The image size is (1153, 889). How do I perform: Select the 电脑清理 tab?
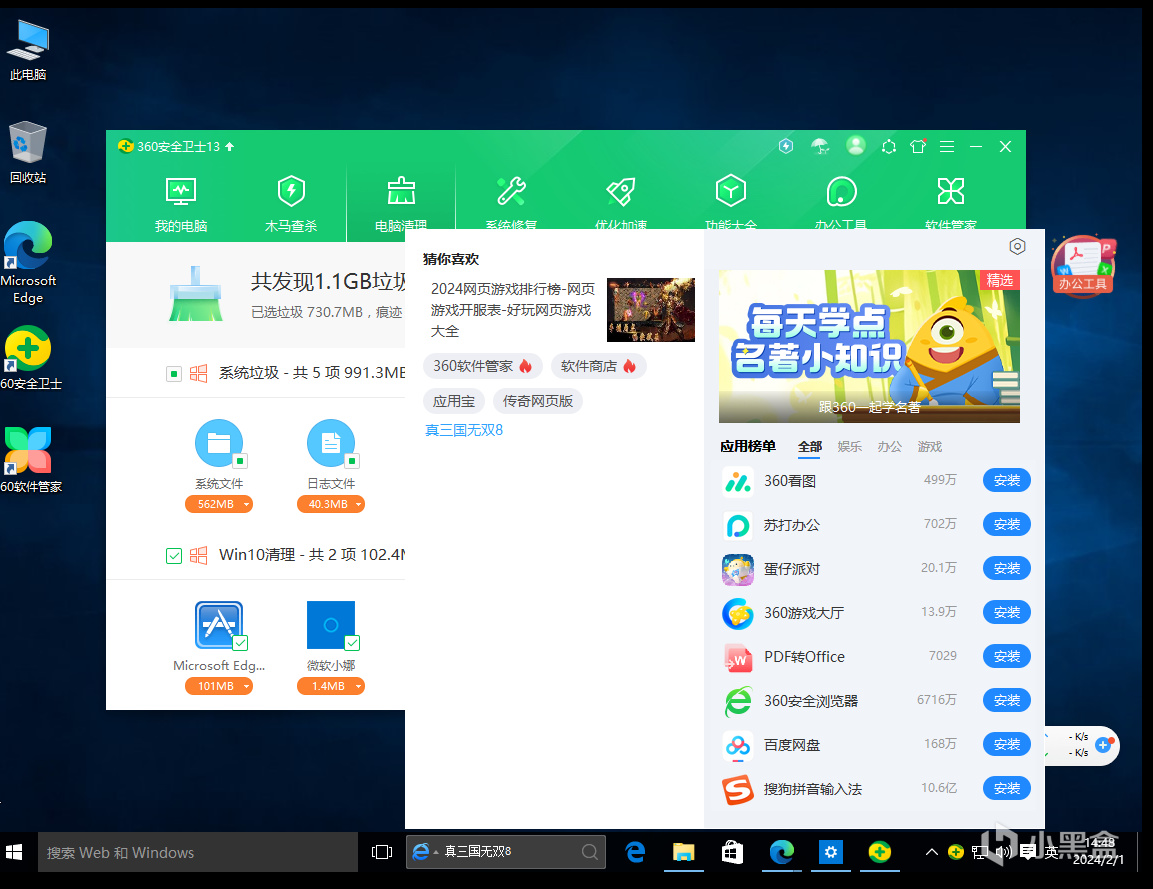401,204
